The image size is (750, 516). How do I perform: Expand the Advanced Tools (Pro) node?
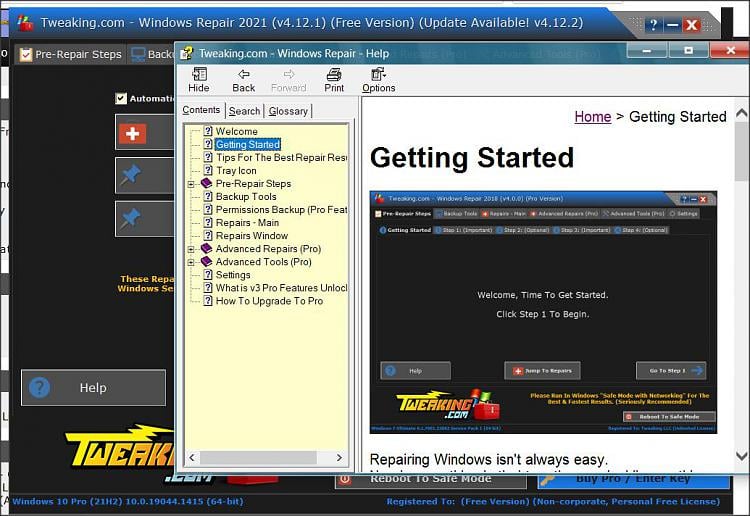[191, 262]
